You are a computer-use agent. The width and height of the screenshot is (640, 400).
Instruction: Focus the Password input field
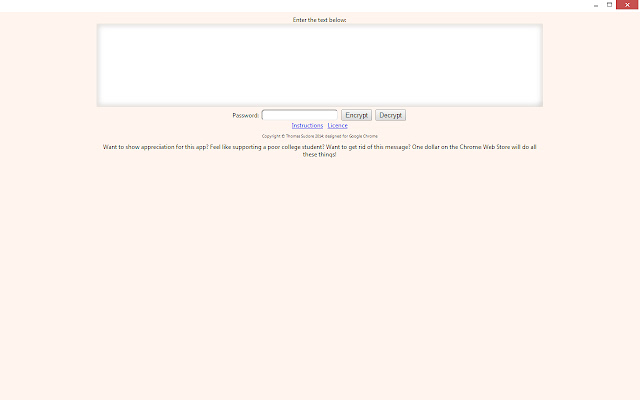coord(299,115)
